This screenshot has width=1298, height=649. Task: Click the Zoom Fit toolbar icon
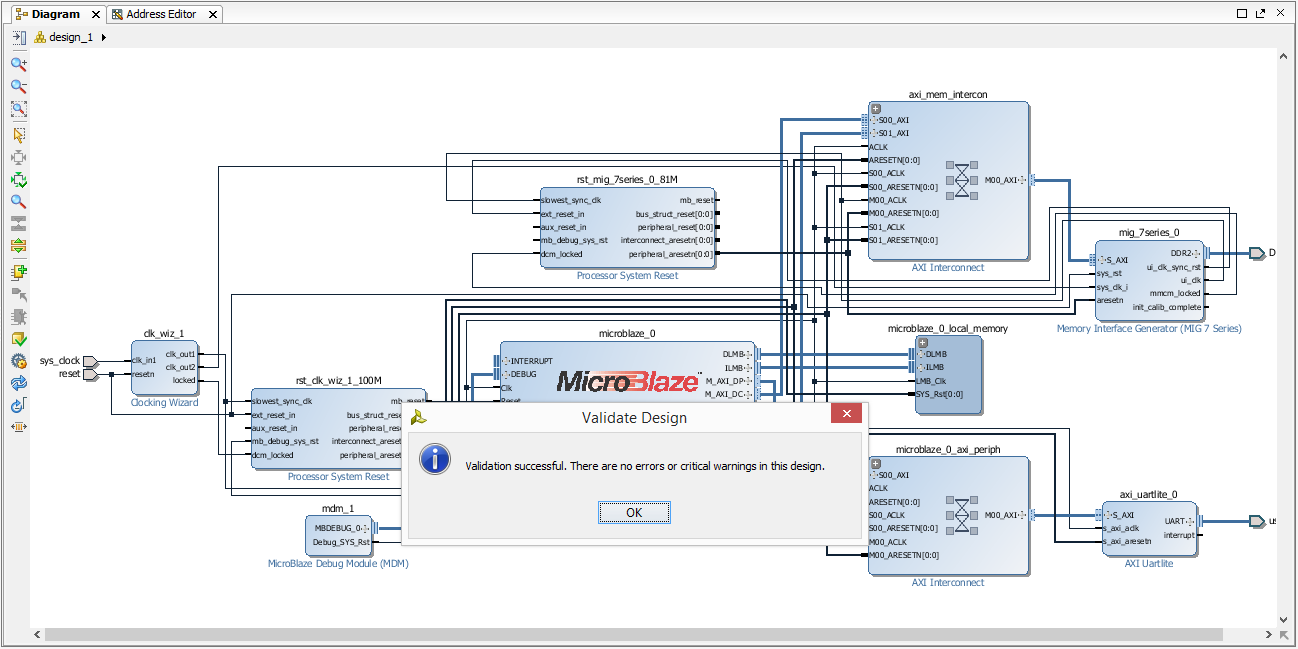coord(18,110)
